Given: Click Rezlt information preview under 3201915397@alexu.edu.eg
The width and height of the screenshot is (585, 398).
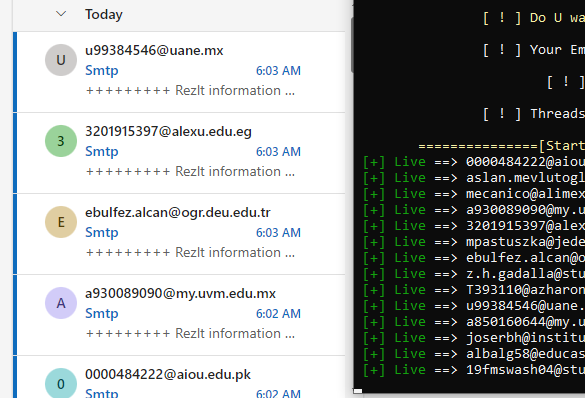Looking at the screenshot, I should (x=190, y=172).
